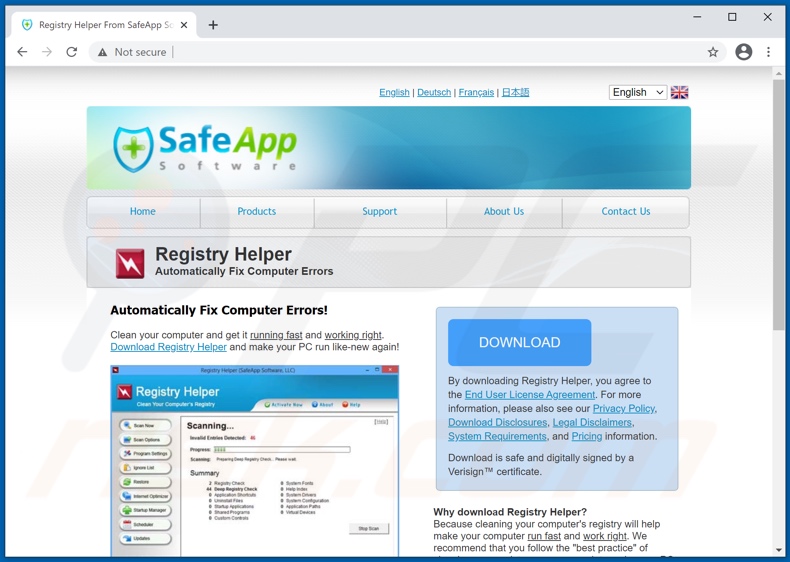The image size is (790, 562).
Task: Open the Home navigation item
Action: coord(143,212)
